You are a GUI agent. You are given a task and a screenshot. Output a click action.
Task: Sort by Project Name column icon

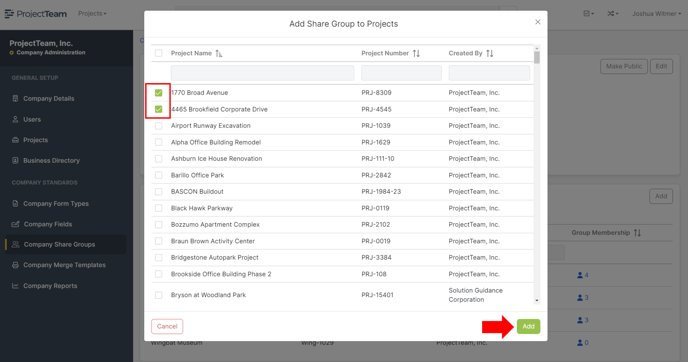coord(219,54)
